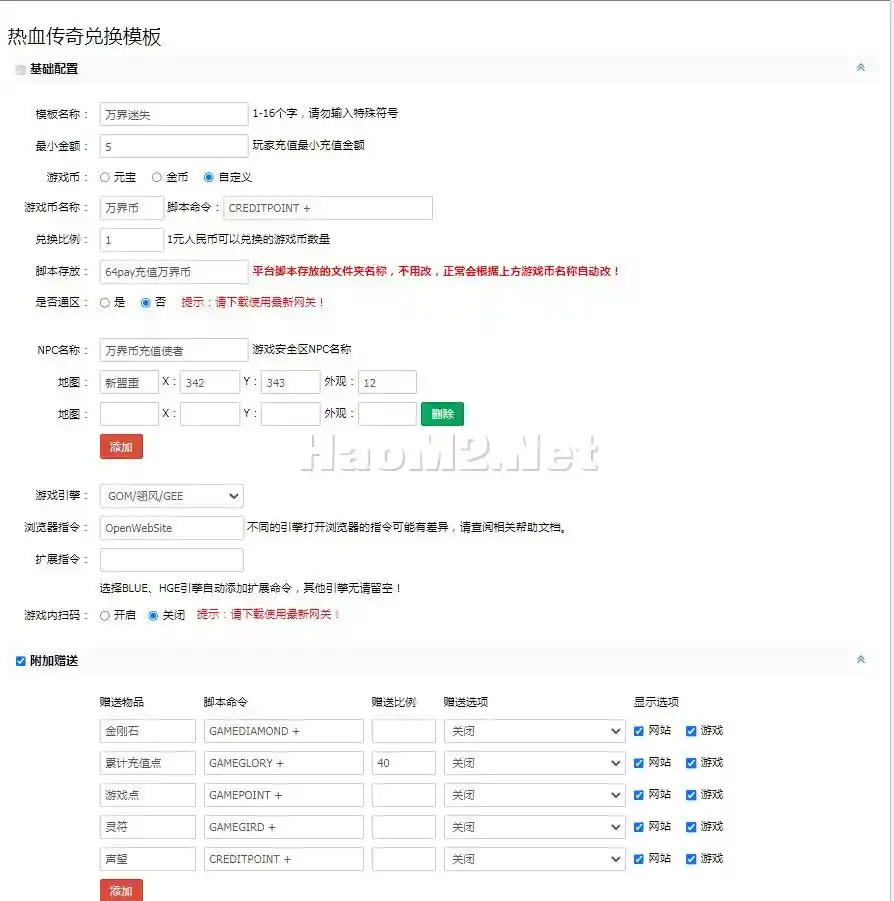Edit Y coordinate field with 343
Viewport: 894px width, 901px height.
pos(291,382)
